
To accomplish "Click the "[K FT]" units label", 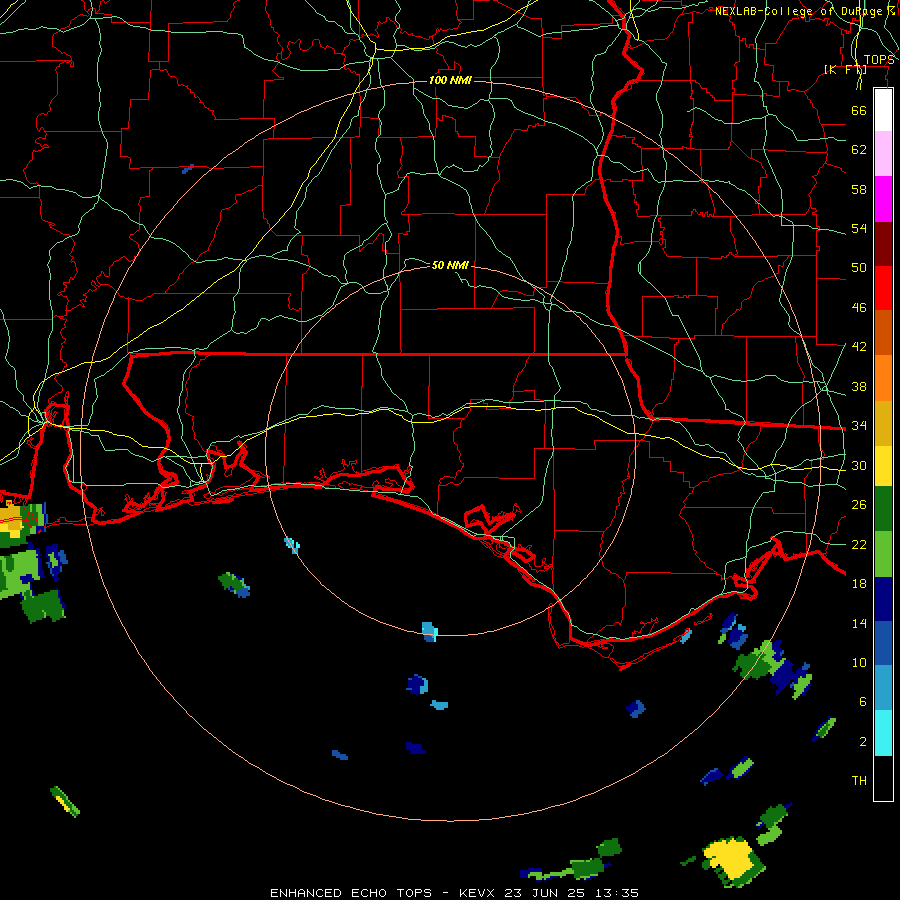I will (x=845, y=70).
